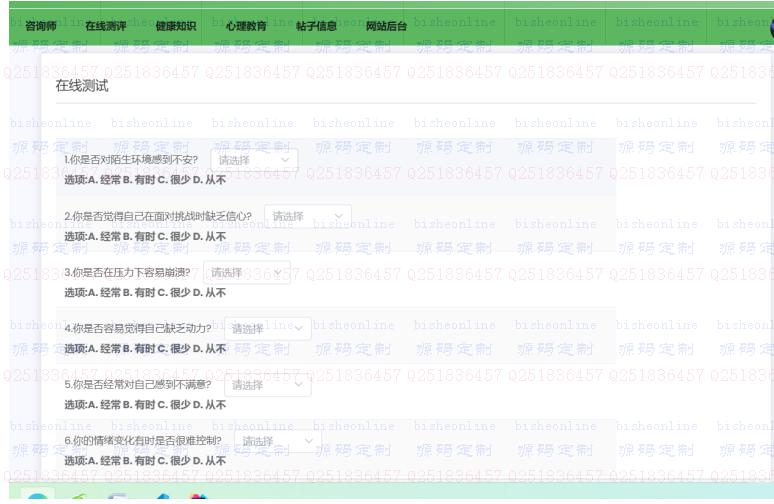Image resolution: width=774 pixels, height=504 pixels.
Task: Expand question 3's 请选择 answer selector
Action: click(x=246, y=272)
